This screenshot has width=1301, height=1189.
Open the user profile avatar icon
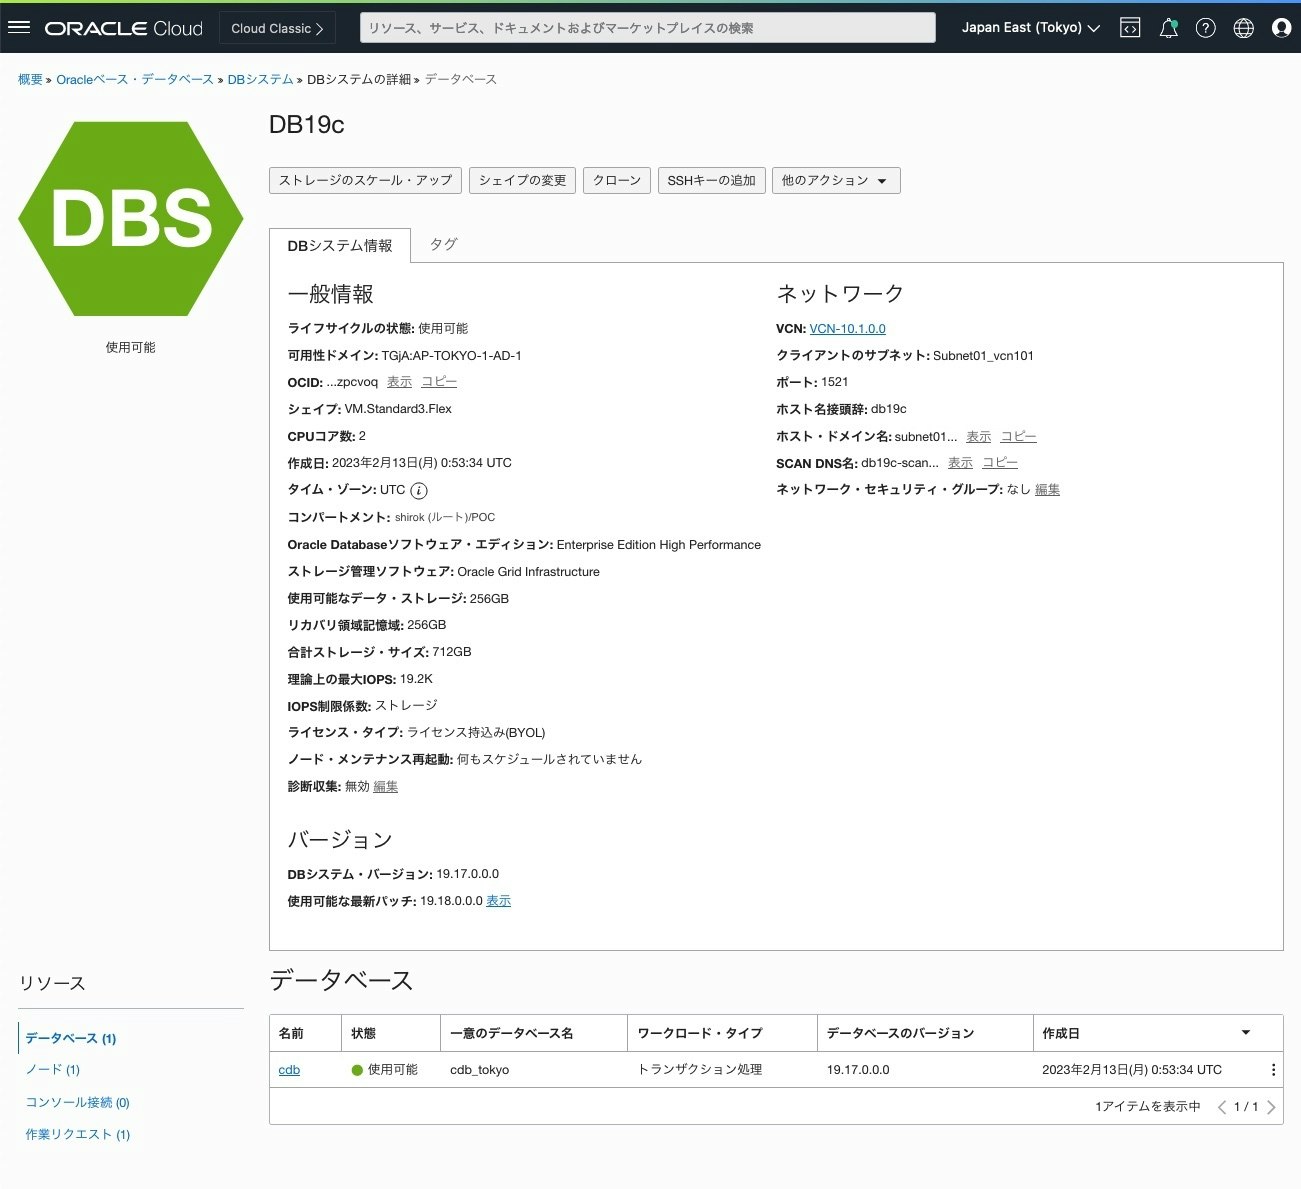1281,27
